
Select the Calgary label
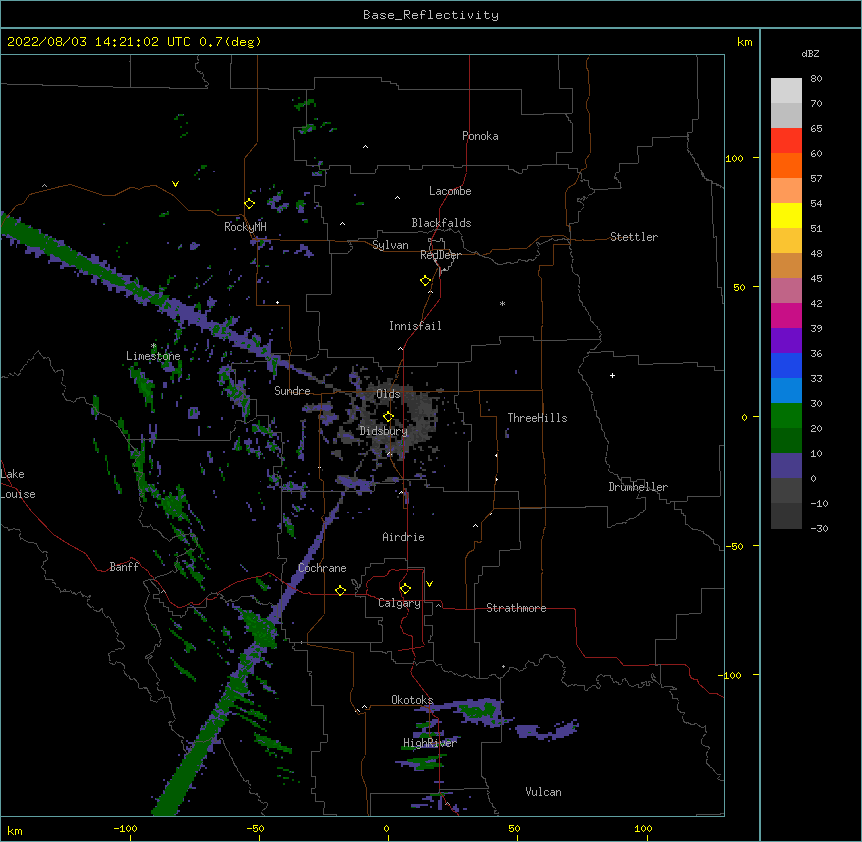coord(400,603)
